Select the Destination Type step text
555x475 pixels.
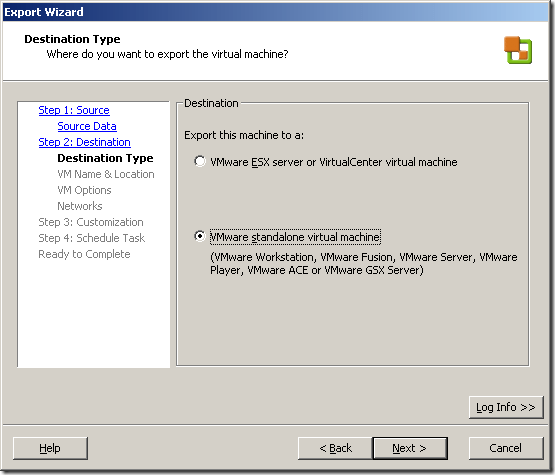(x=105, y=158)
